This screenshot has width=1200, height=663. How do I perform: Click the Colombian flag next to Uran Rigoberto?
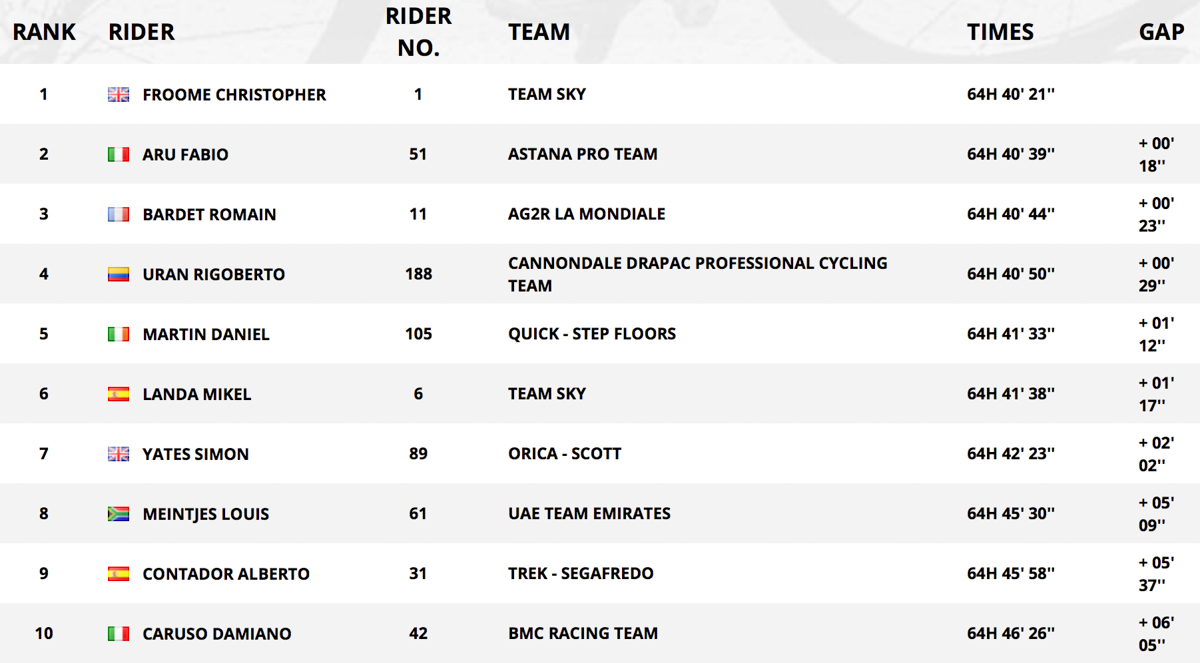click(x=118, y=275)
